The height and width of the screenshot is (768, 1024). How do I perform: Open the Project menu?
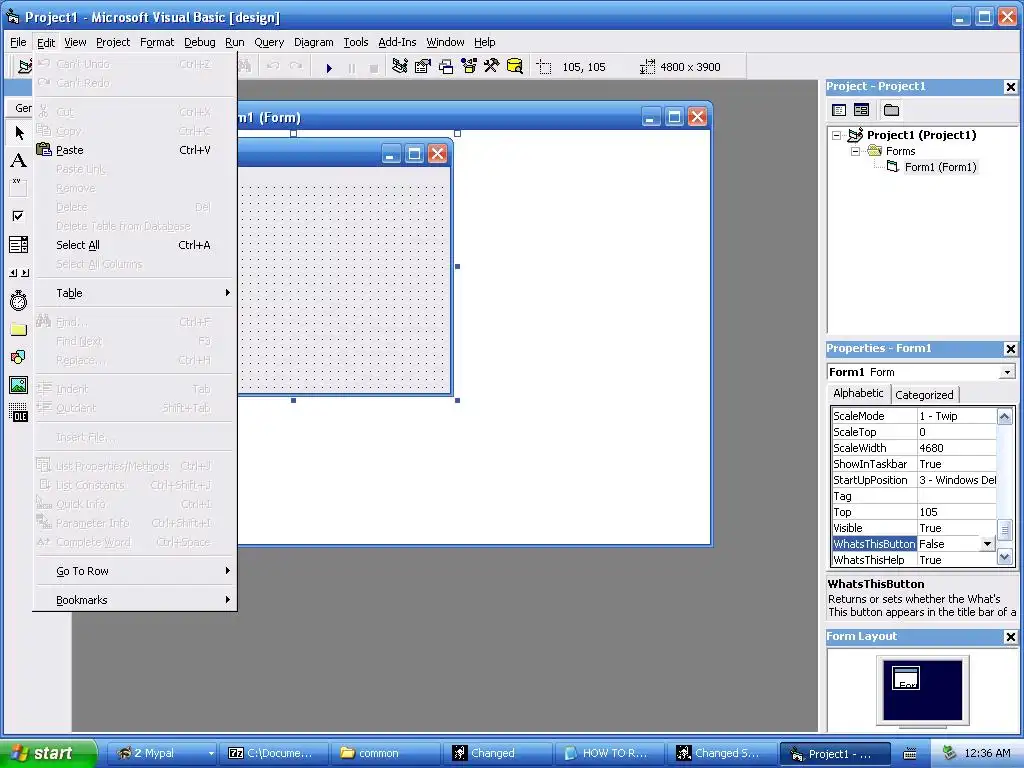click(x=113, y=42)
